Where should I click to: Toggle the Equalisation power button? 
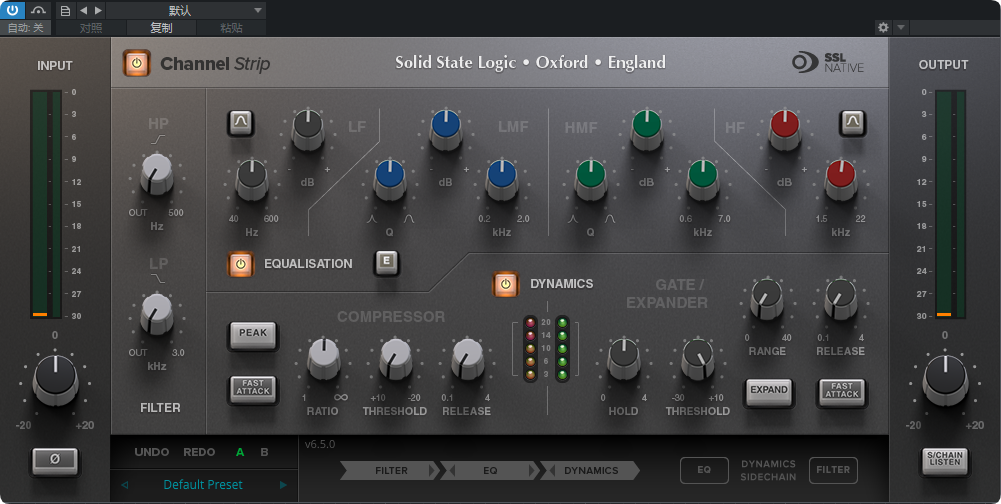point(241,264)
